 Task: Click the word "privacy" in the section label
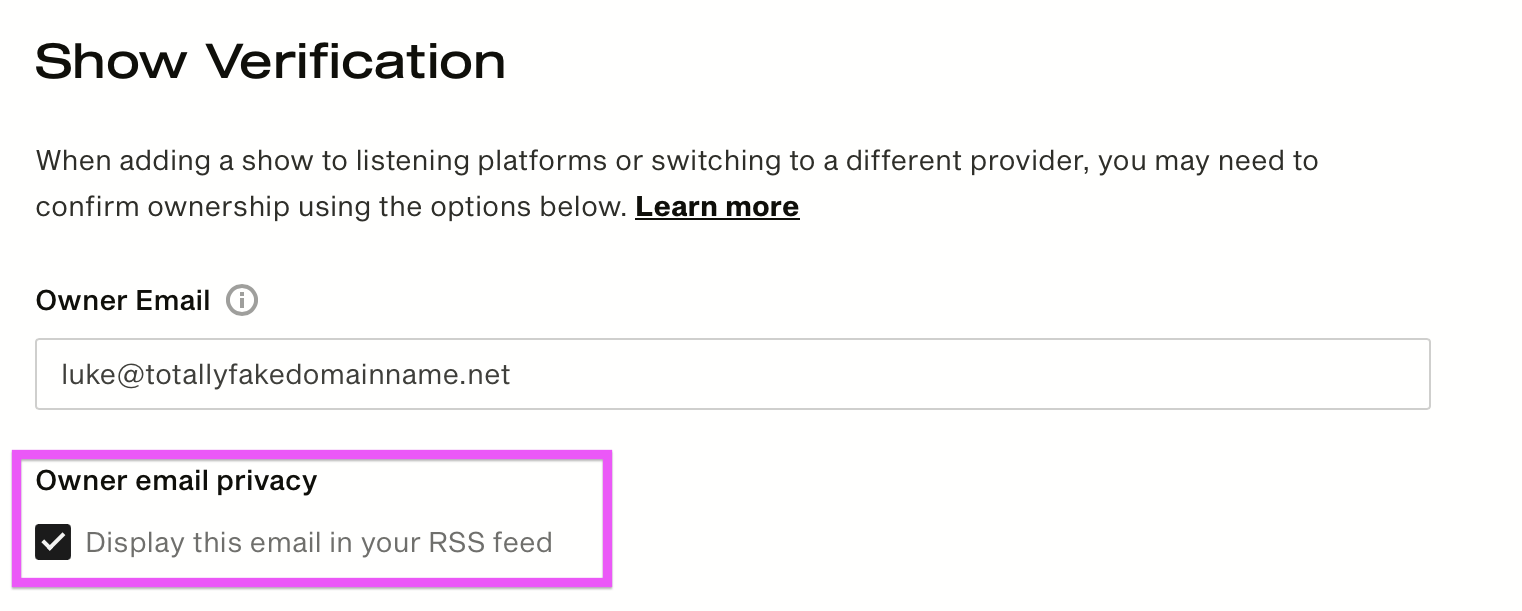[267, 481]
